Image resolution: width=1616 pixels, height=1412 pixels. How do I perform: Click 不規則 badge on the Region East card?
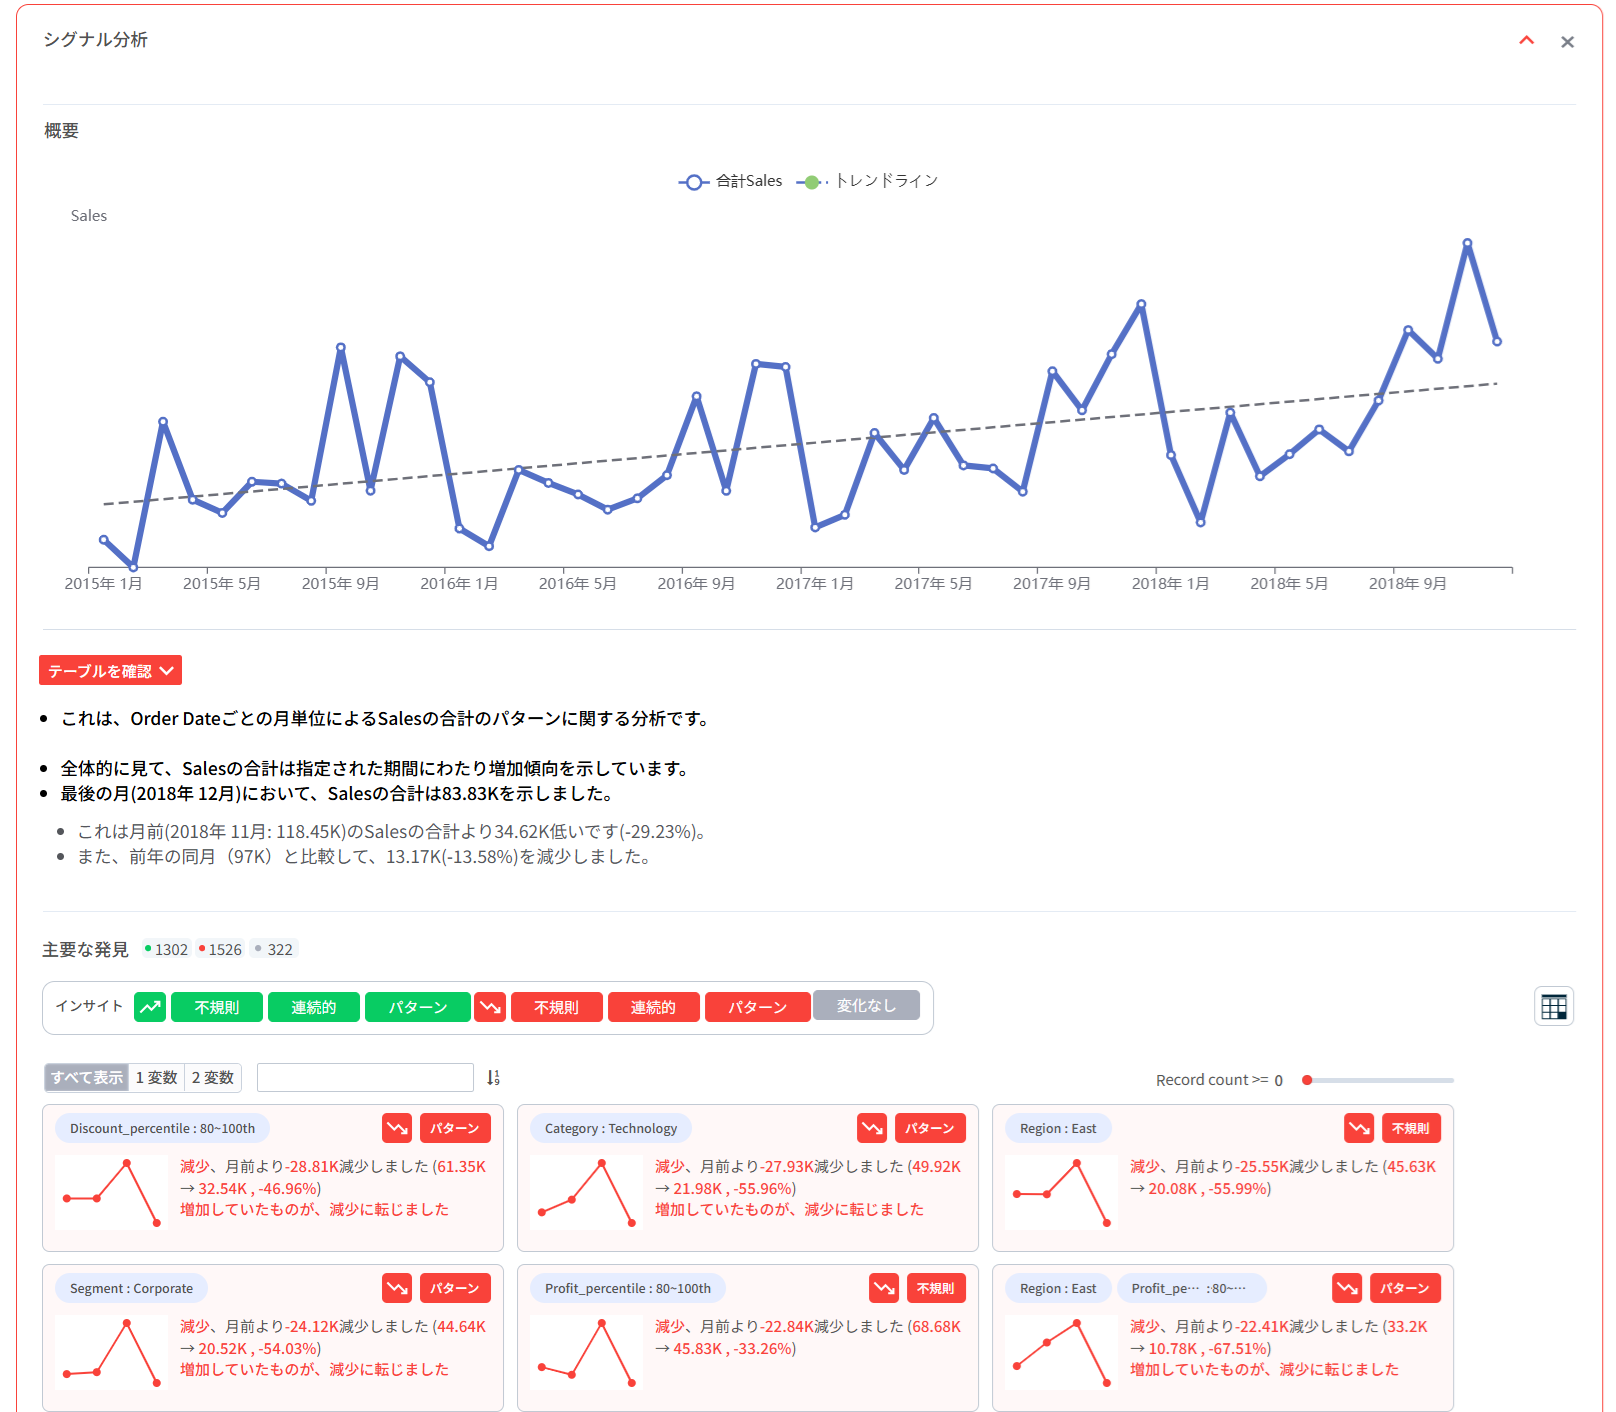click(x=1411, y=1128)
